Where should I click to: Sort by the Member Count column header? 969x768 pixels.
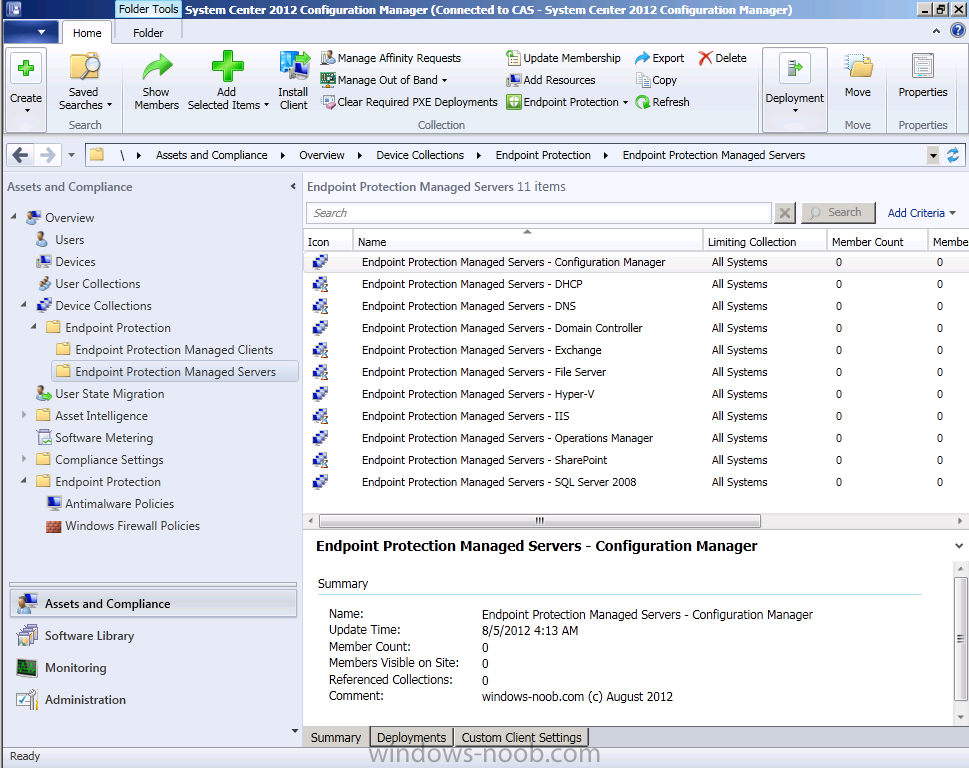(x=877, y=242)
